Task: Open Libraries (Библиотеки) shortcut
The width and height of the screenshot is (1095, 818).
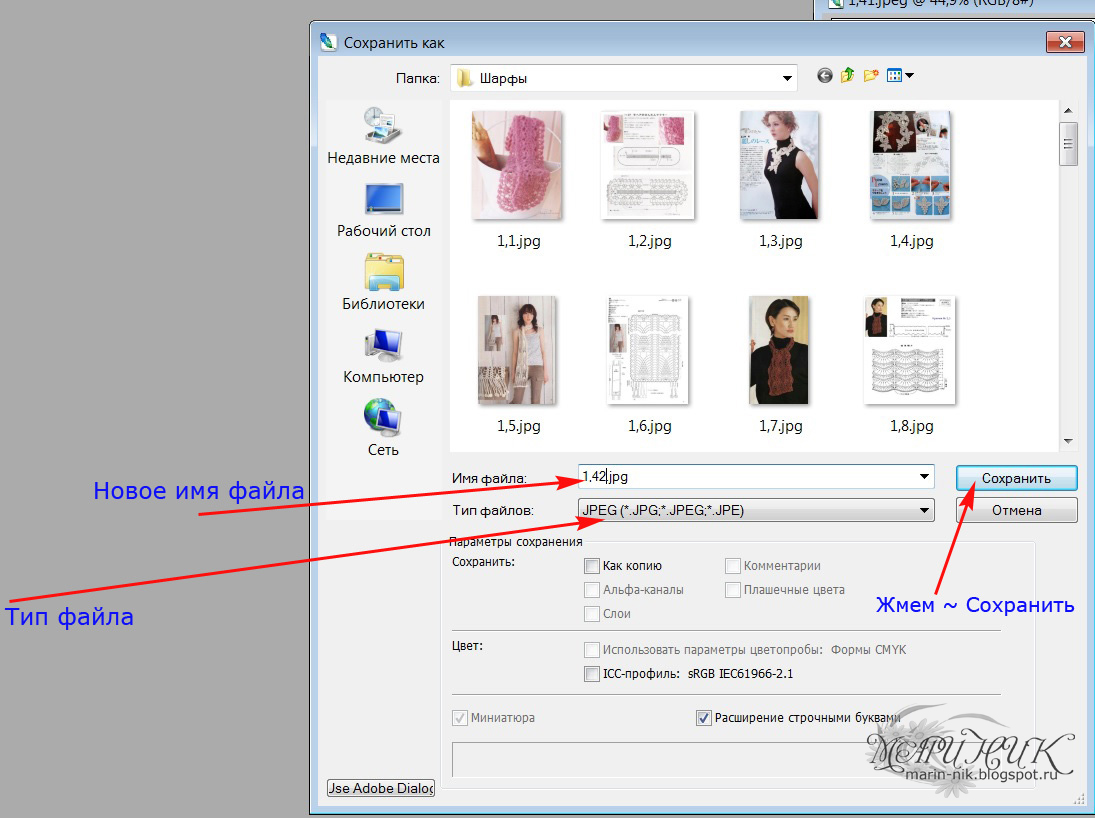Action: 383,283
